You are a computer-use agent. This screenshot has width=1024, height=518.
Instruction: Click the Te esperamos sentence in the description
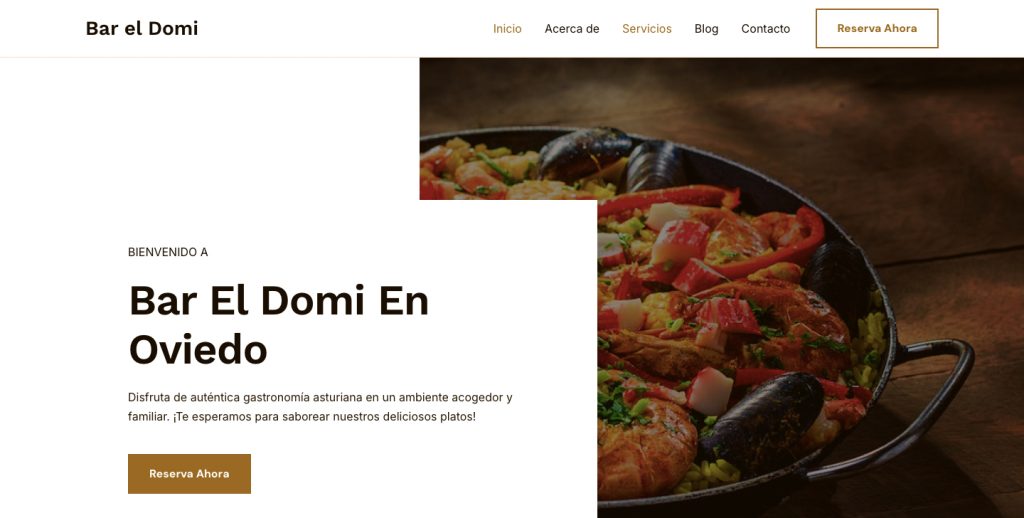coord(325,416)
